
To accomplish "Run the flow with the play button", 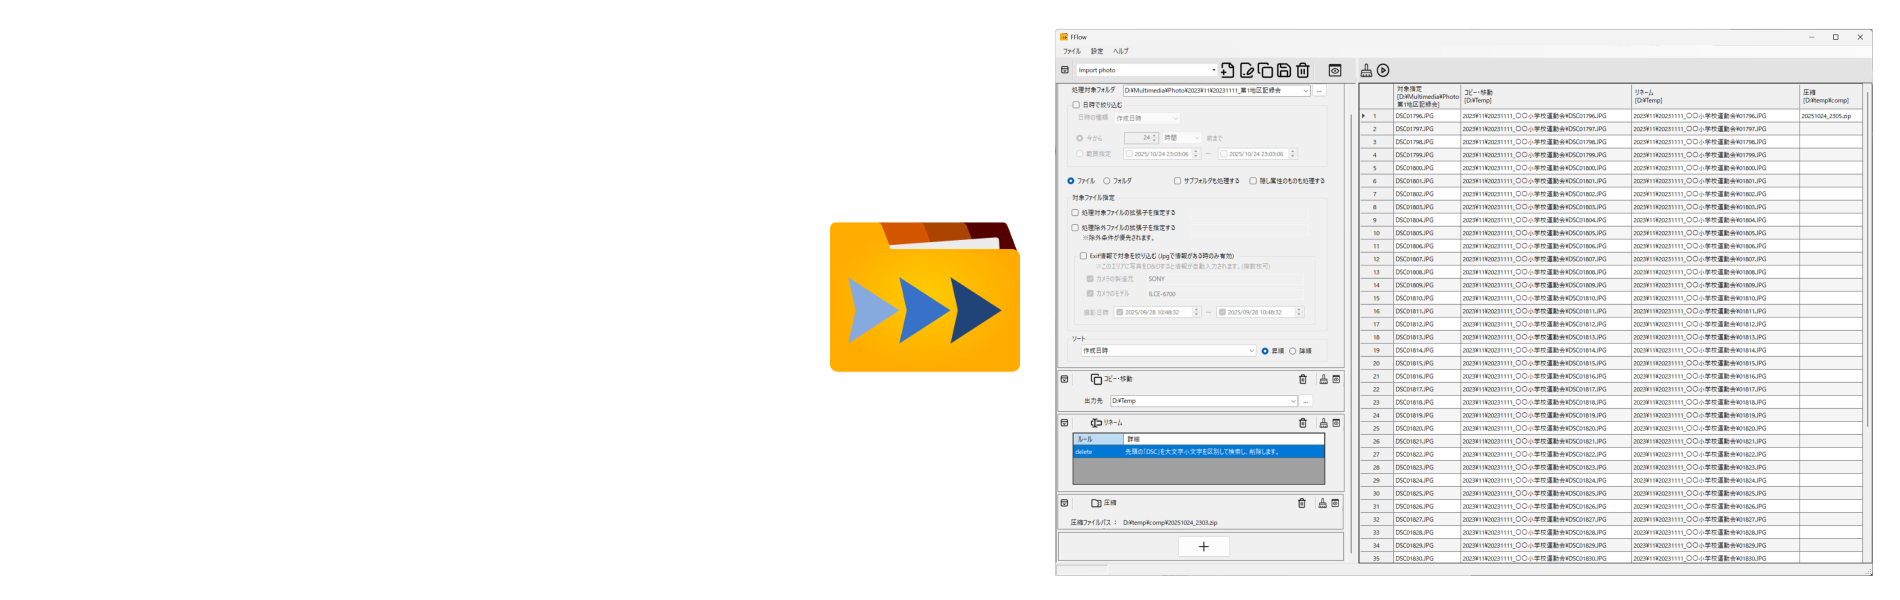I will [1383, 70].
